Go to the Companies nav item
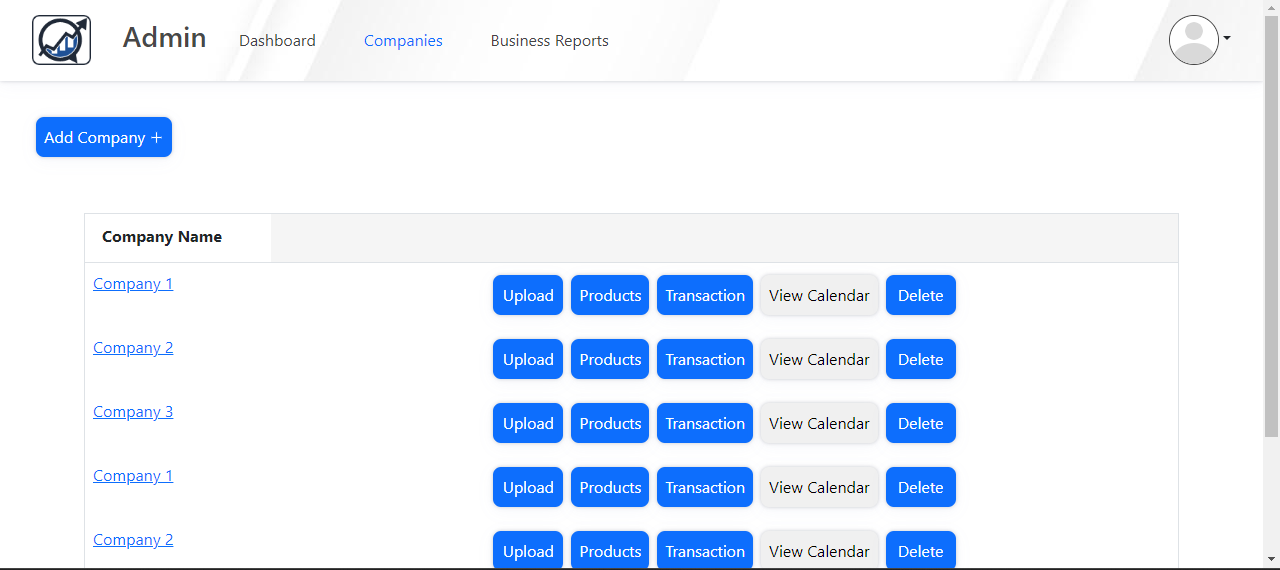 (403, 41)
